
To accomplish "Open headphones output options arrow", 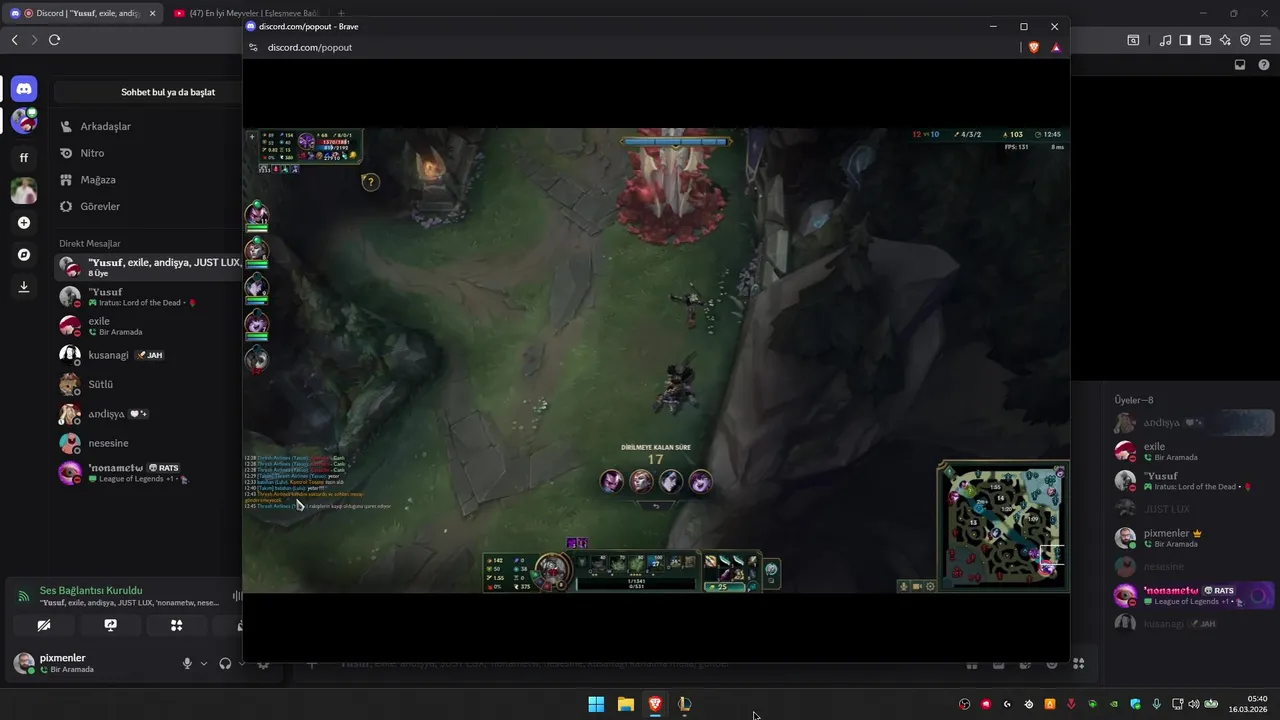I will (x=240, y=663).
